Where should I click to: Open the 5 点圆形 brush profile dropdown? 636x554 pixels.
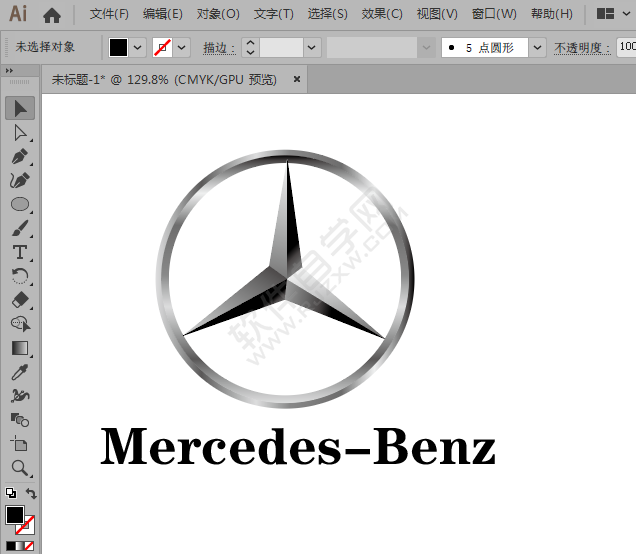click(x=537, y=47)
